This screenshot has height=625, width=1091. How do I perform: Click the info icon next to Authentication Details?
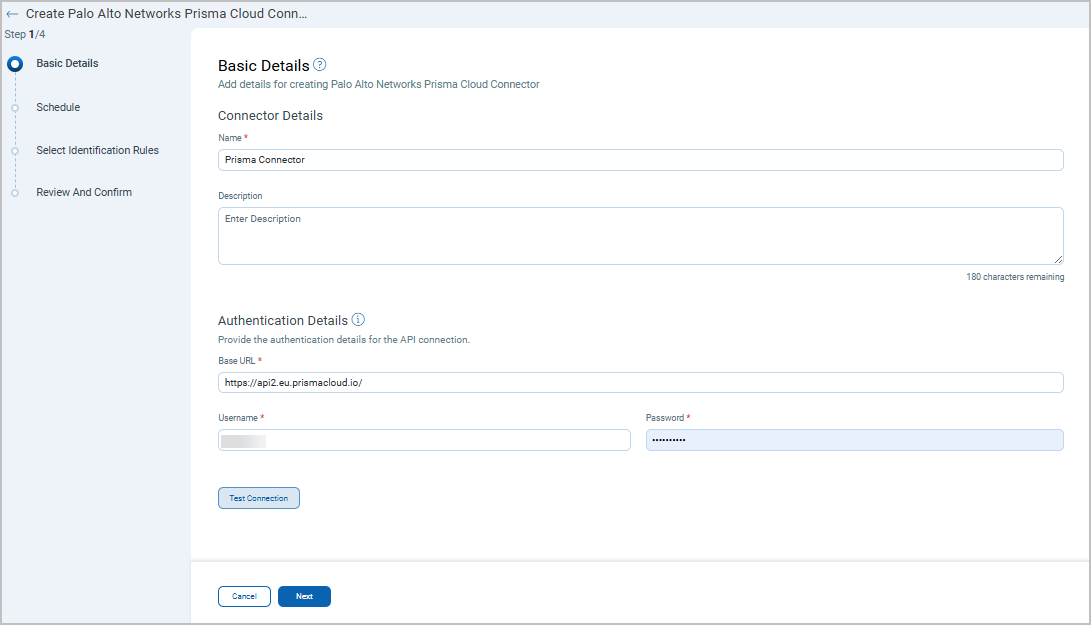click(x=358, y=320)
